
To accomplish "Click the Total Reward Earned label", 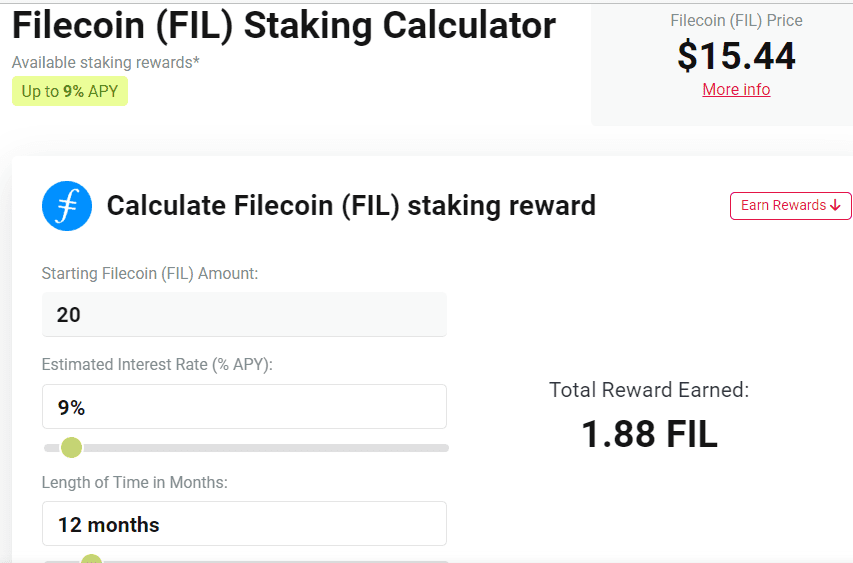I will coord(649,390).
